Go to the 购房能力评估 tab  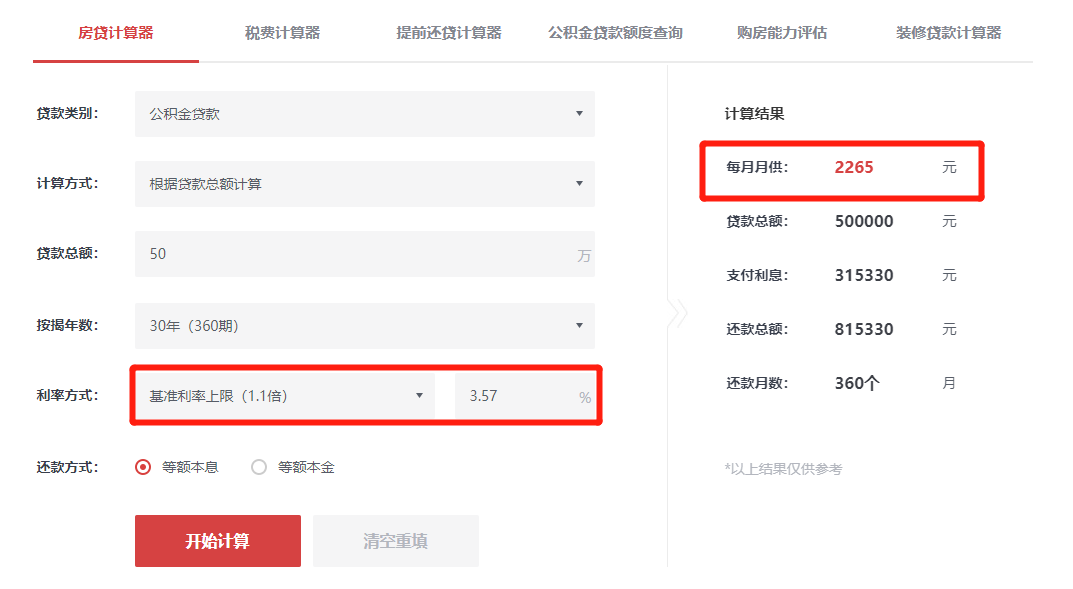coord(782,33)
